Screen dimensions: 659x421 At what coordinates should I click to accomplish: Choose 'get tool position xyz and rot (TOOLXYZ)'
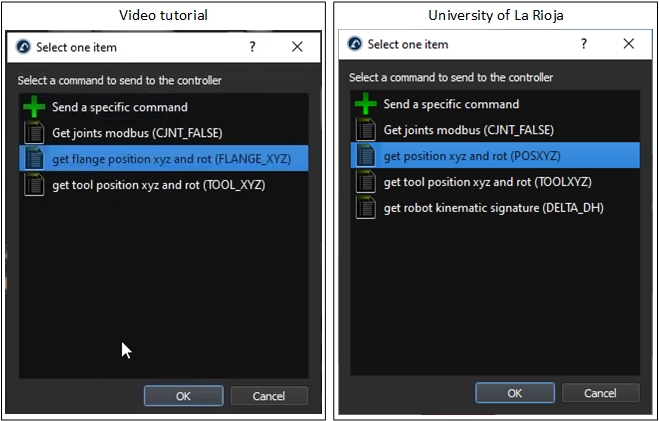[487, 181]
